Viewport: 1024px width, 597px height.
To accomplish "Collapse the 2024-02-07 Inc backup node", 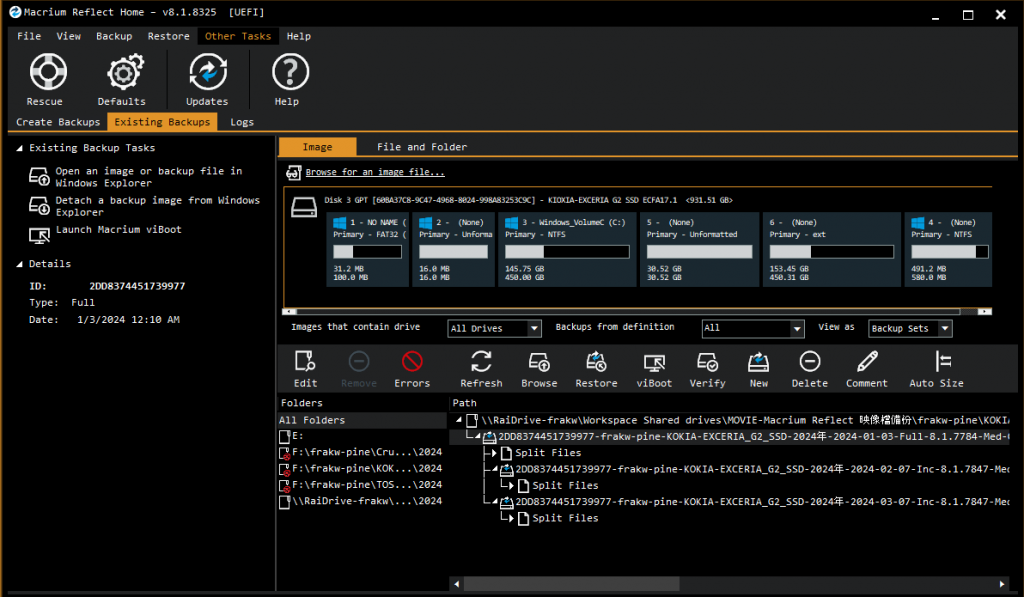I will tap(494, 469).
